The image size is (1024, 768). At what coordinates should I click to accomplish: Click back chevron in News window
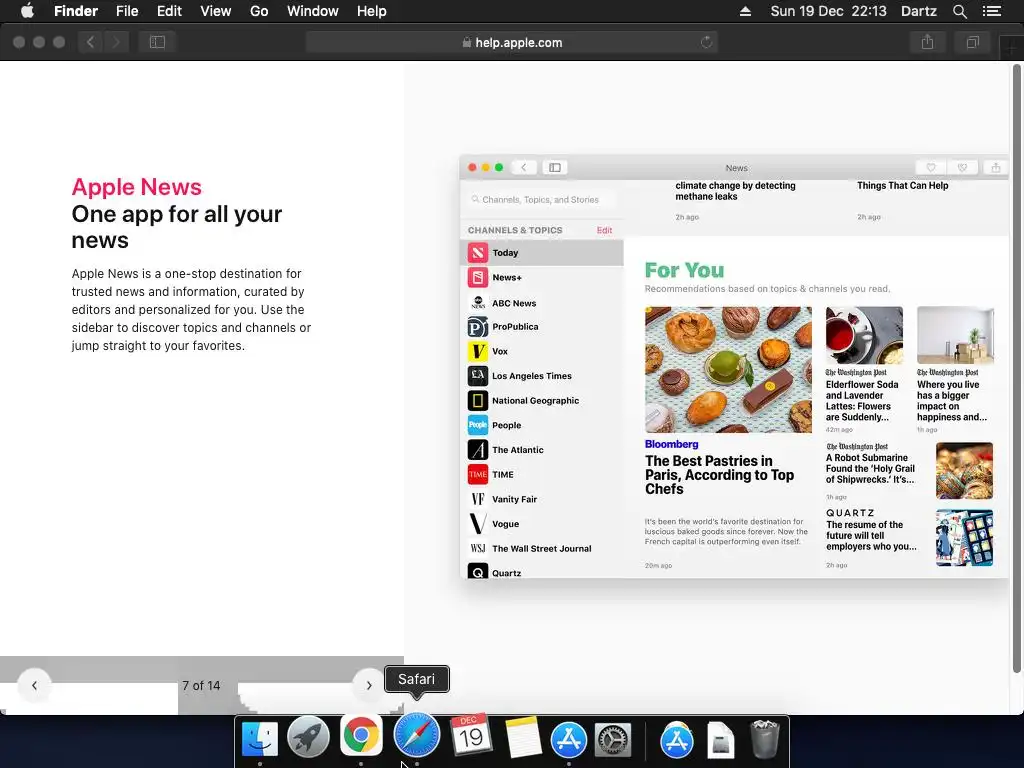coord(524,168)
